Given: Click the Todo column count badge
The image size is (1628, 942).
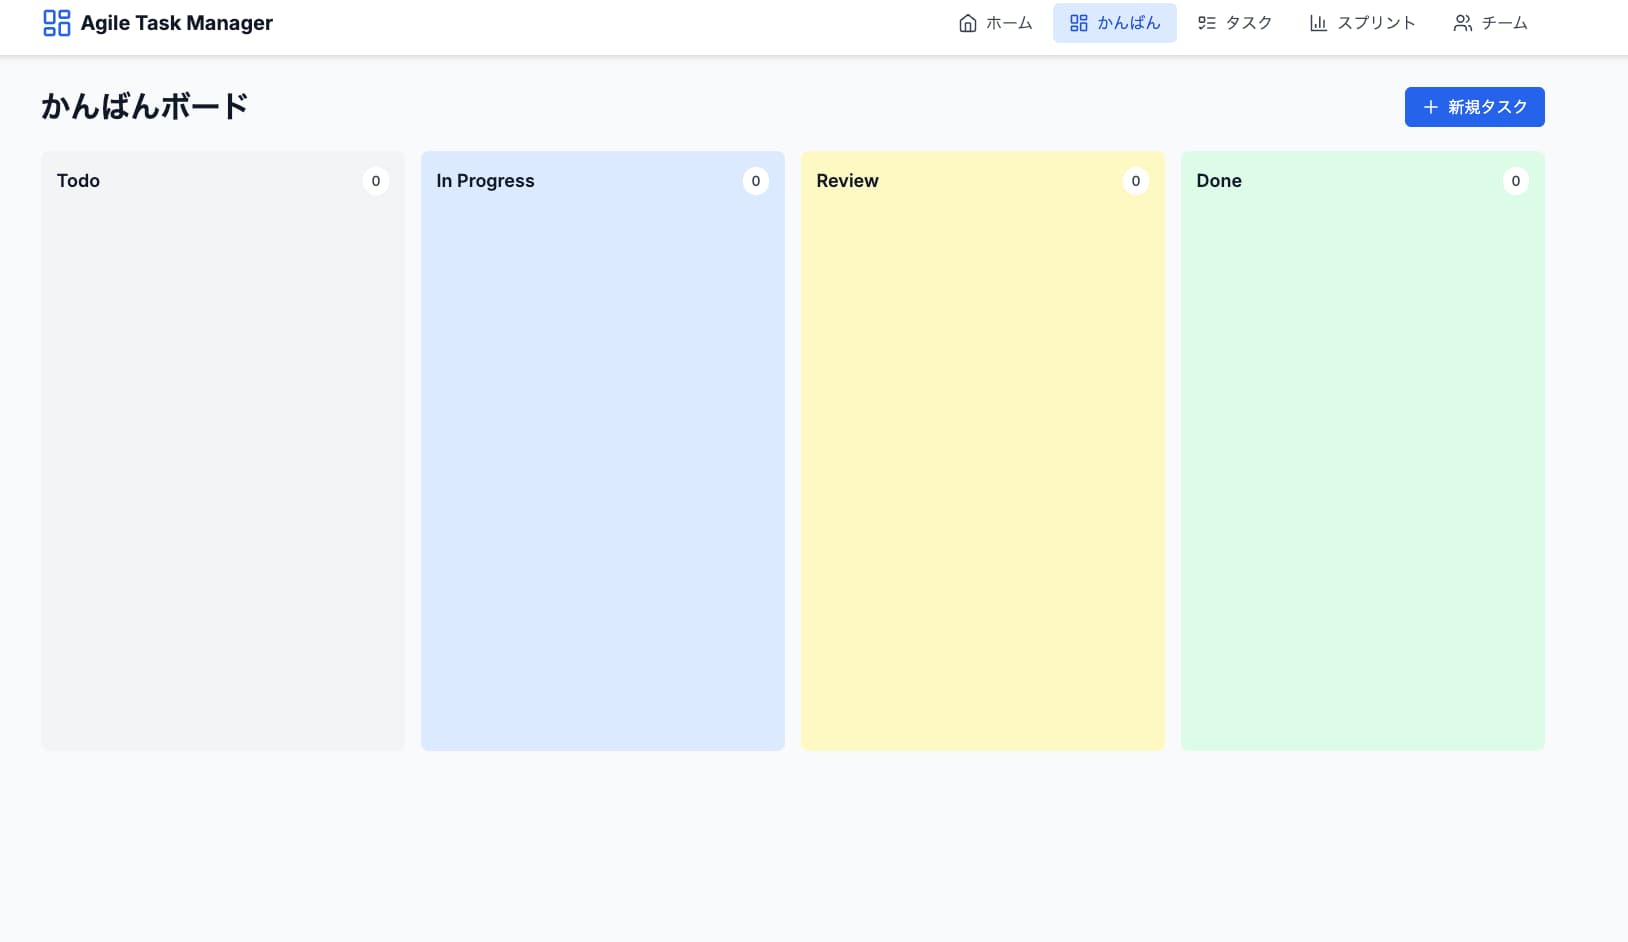Looking at the screenshot, I should click(376, 181).
